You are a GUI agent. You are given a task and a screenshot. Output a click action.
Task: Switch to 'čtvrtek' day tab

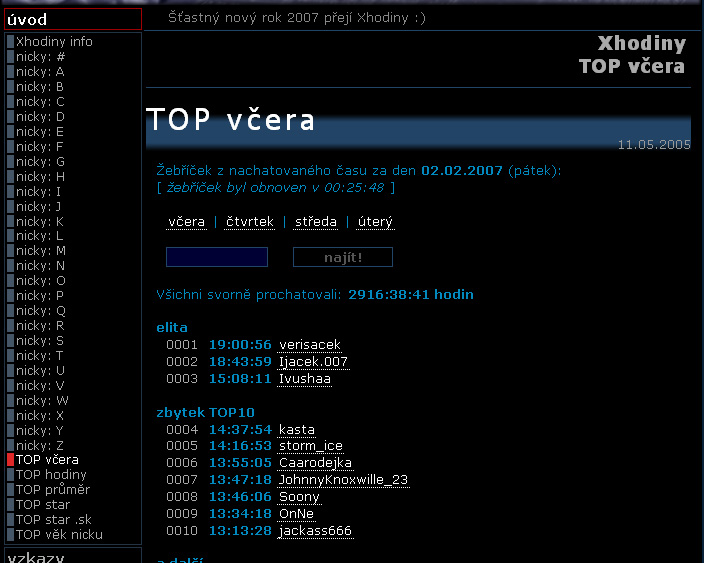[x=249, y=222]
